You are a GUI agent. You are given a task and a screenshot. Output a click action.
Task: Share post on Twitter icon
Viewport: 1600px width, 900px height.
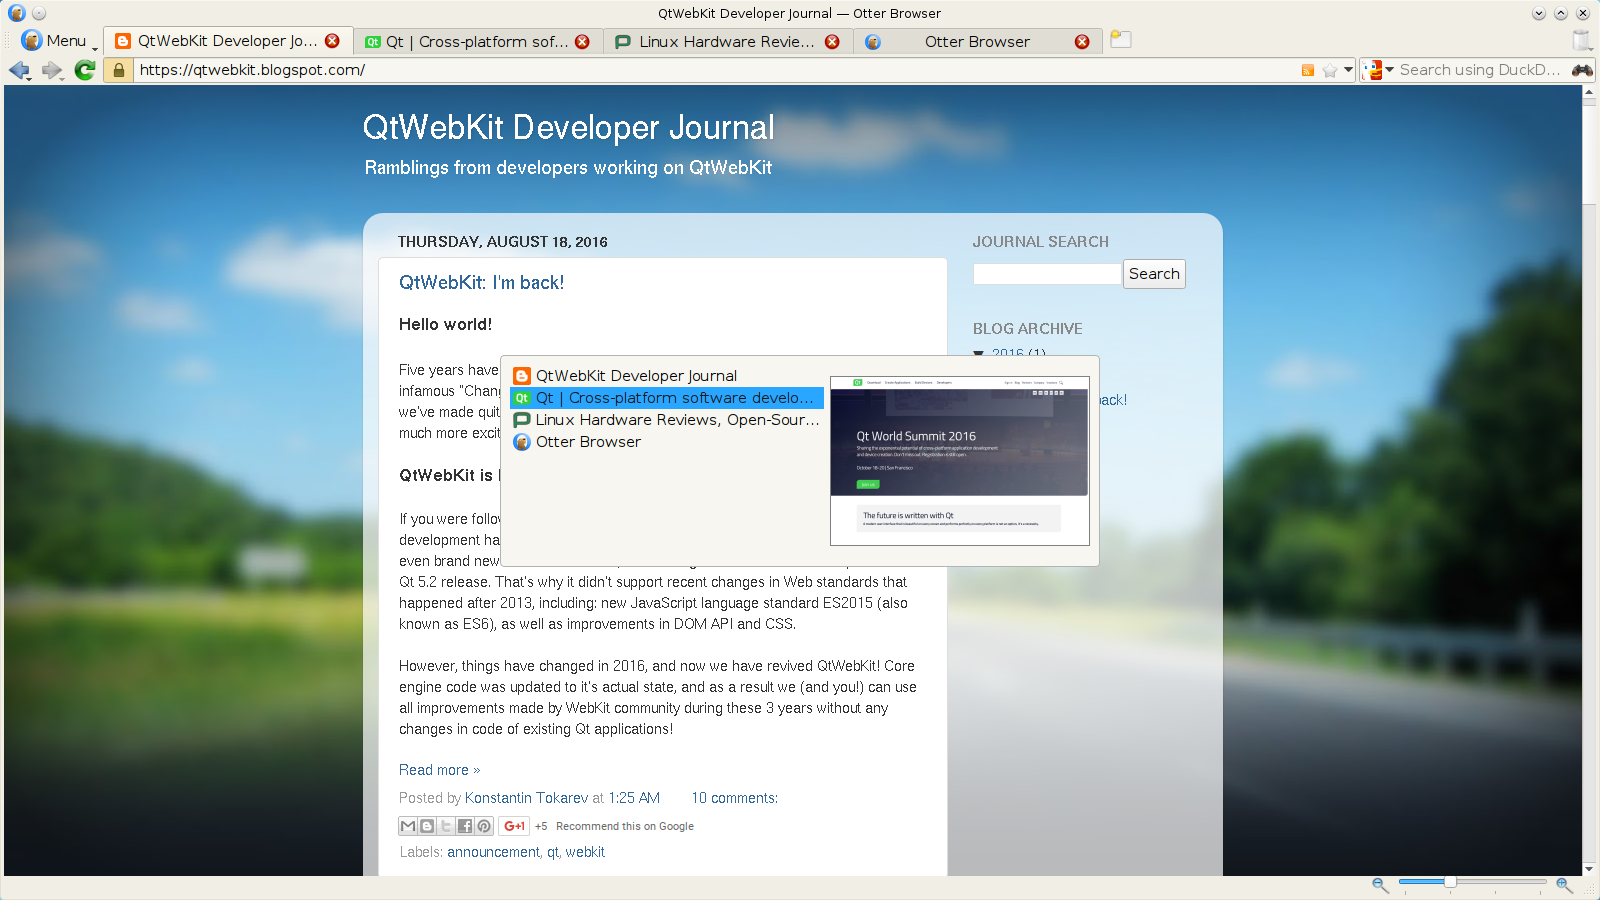click(446, 826)
